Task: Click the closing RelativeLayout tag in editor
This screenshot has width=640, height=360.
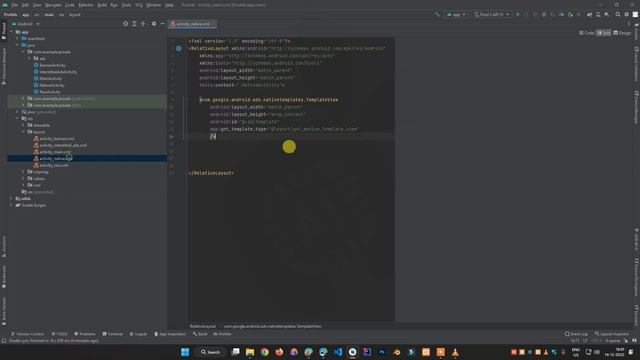Action: point(211,173)
